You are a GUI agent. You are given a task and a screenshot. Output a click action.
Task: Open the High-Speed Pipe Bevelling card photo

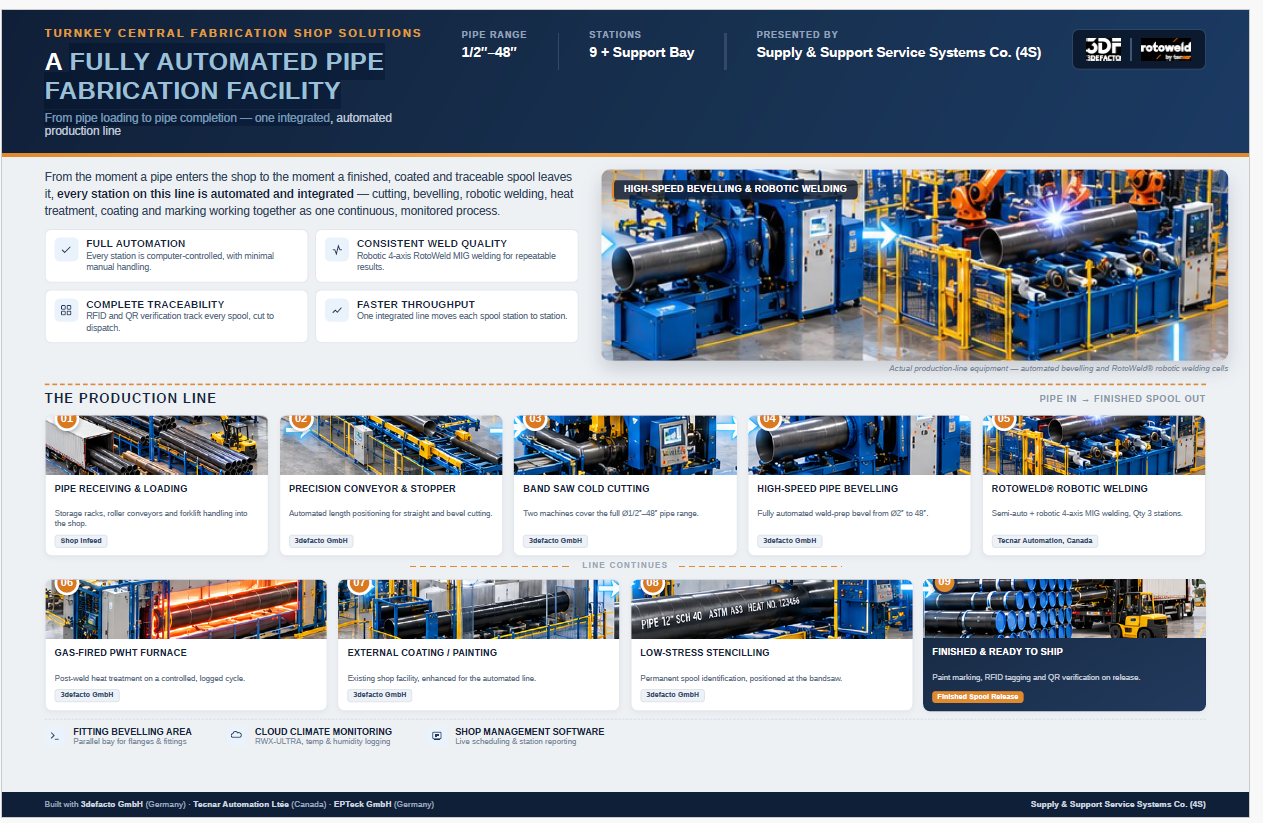coord(859,445)
